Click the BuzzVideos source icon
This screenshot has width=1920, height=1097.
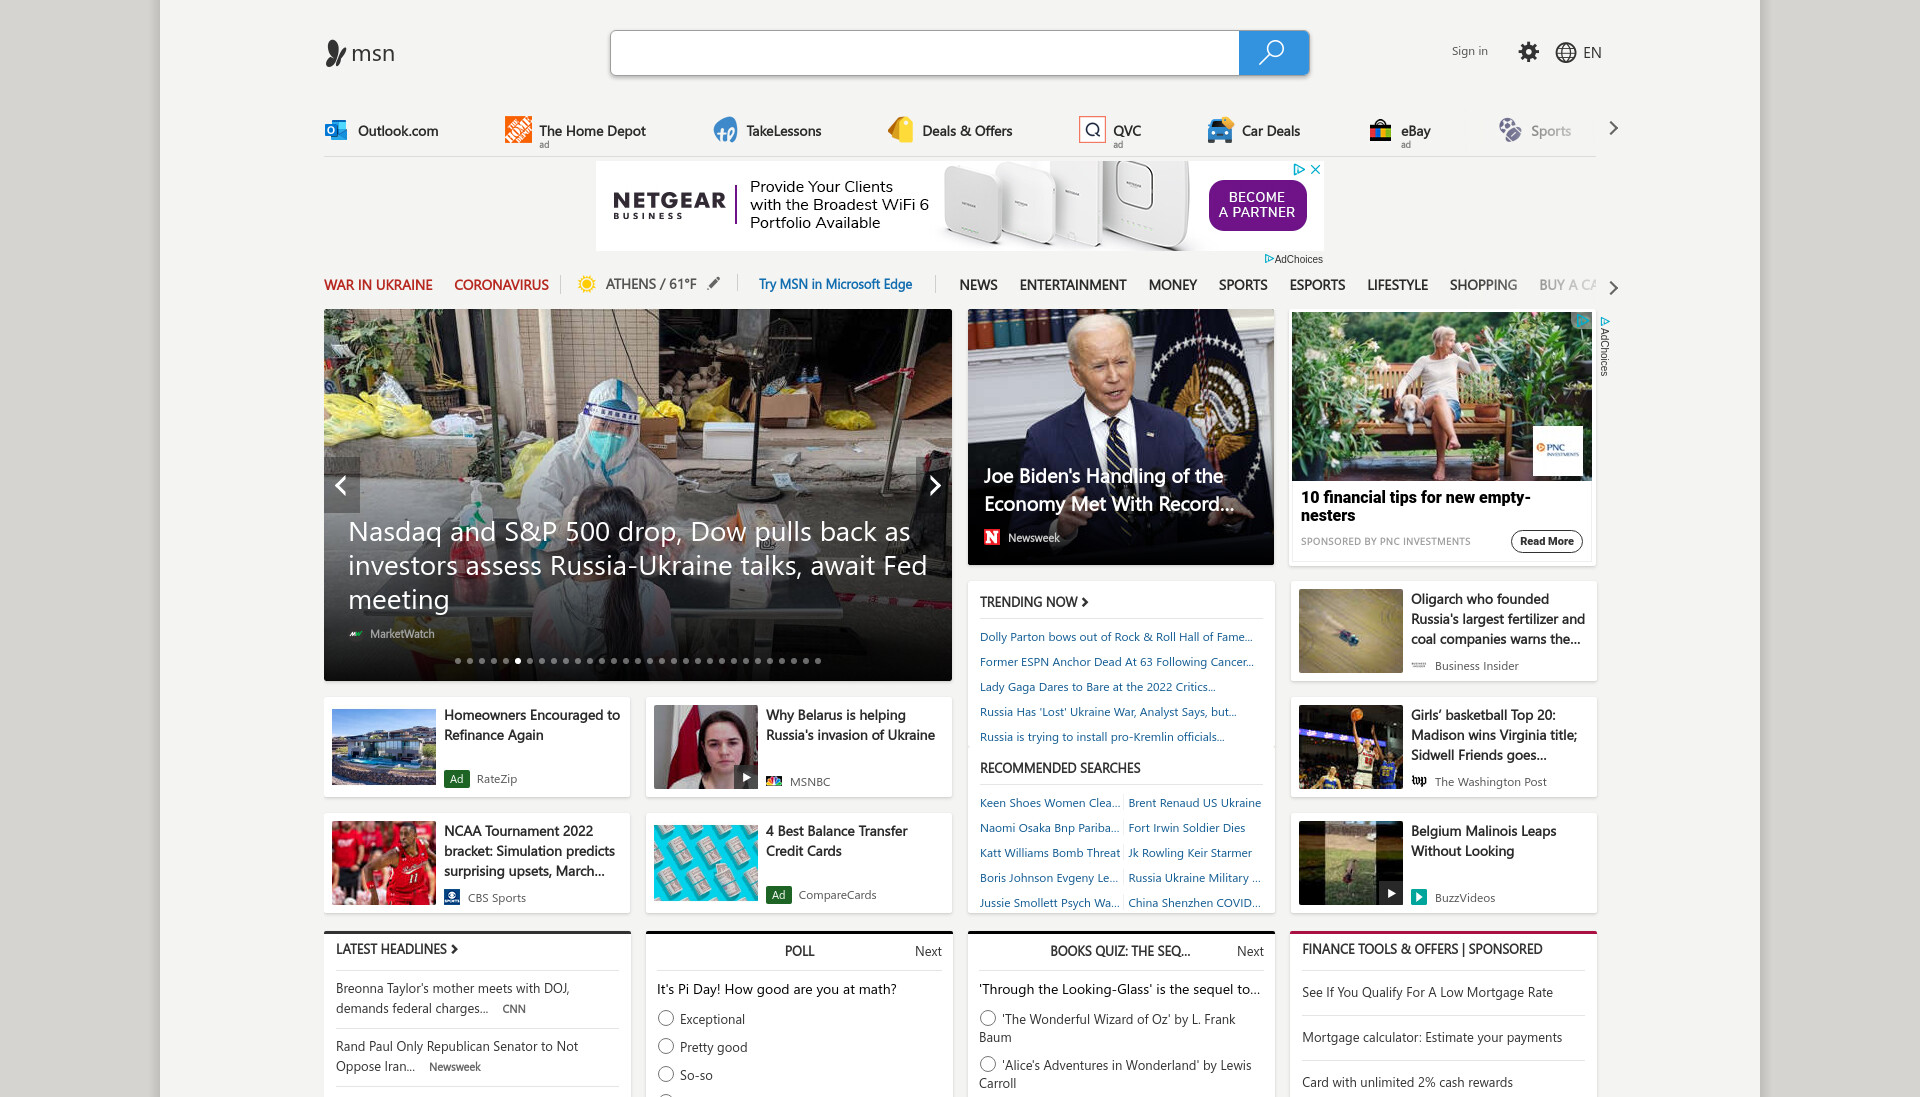pos(1419,897)
